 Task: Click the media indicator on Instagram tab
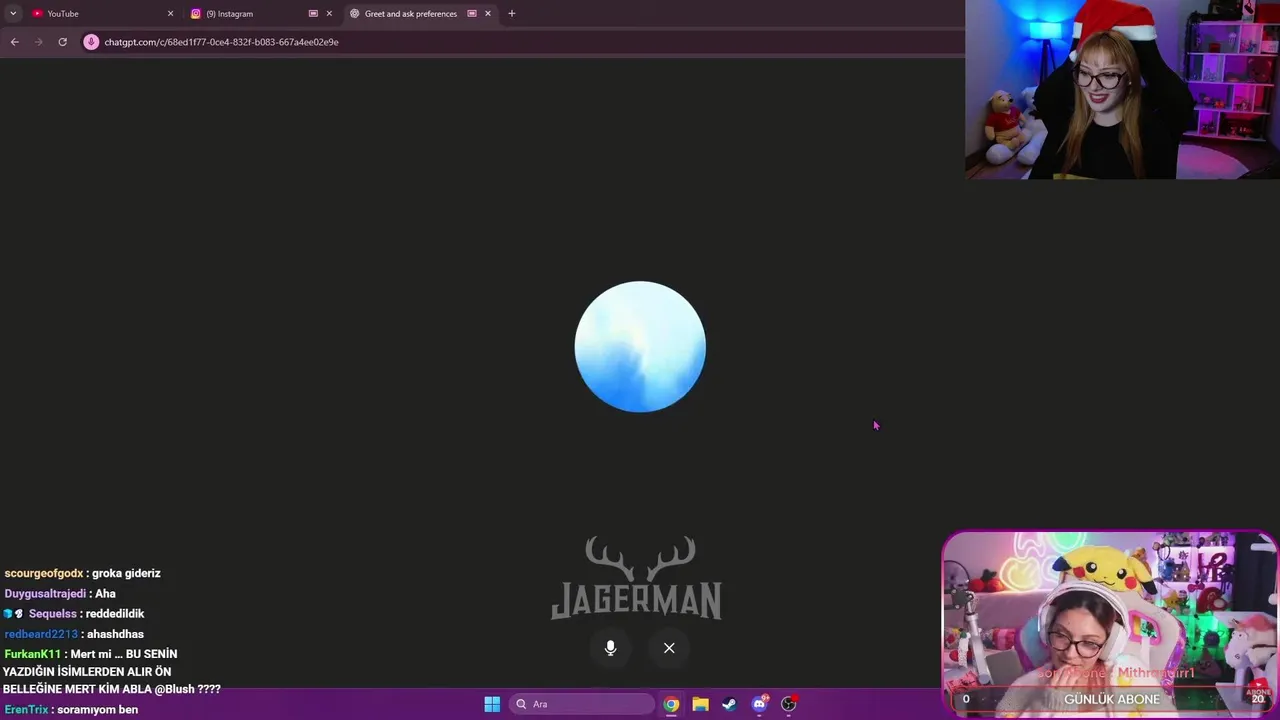pyautogui.click(x=313, y=14)
